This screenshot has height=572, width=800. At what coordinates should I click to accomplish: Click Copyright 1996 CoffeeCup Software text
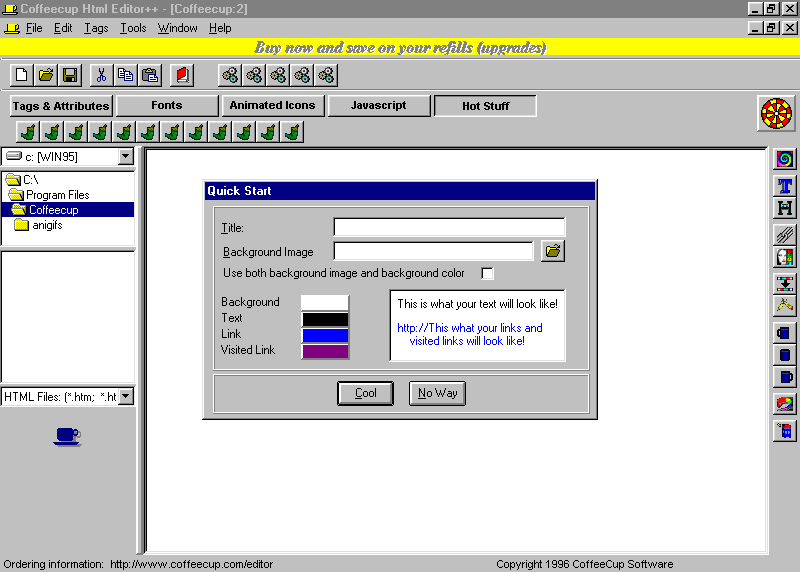[585, 564]
